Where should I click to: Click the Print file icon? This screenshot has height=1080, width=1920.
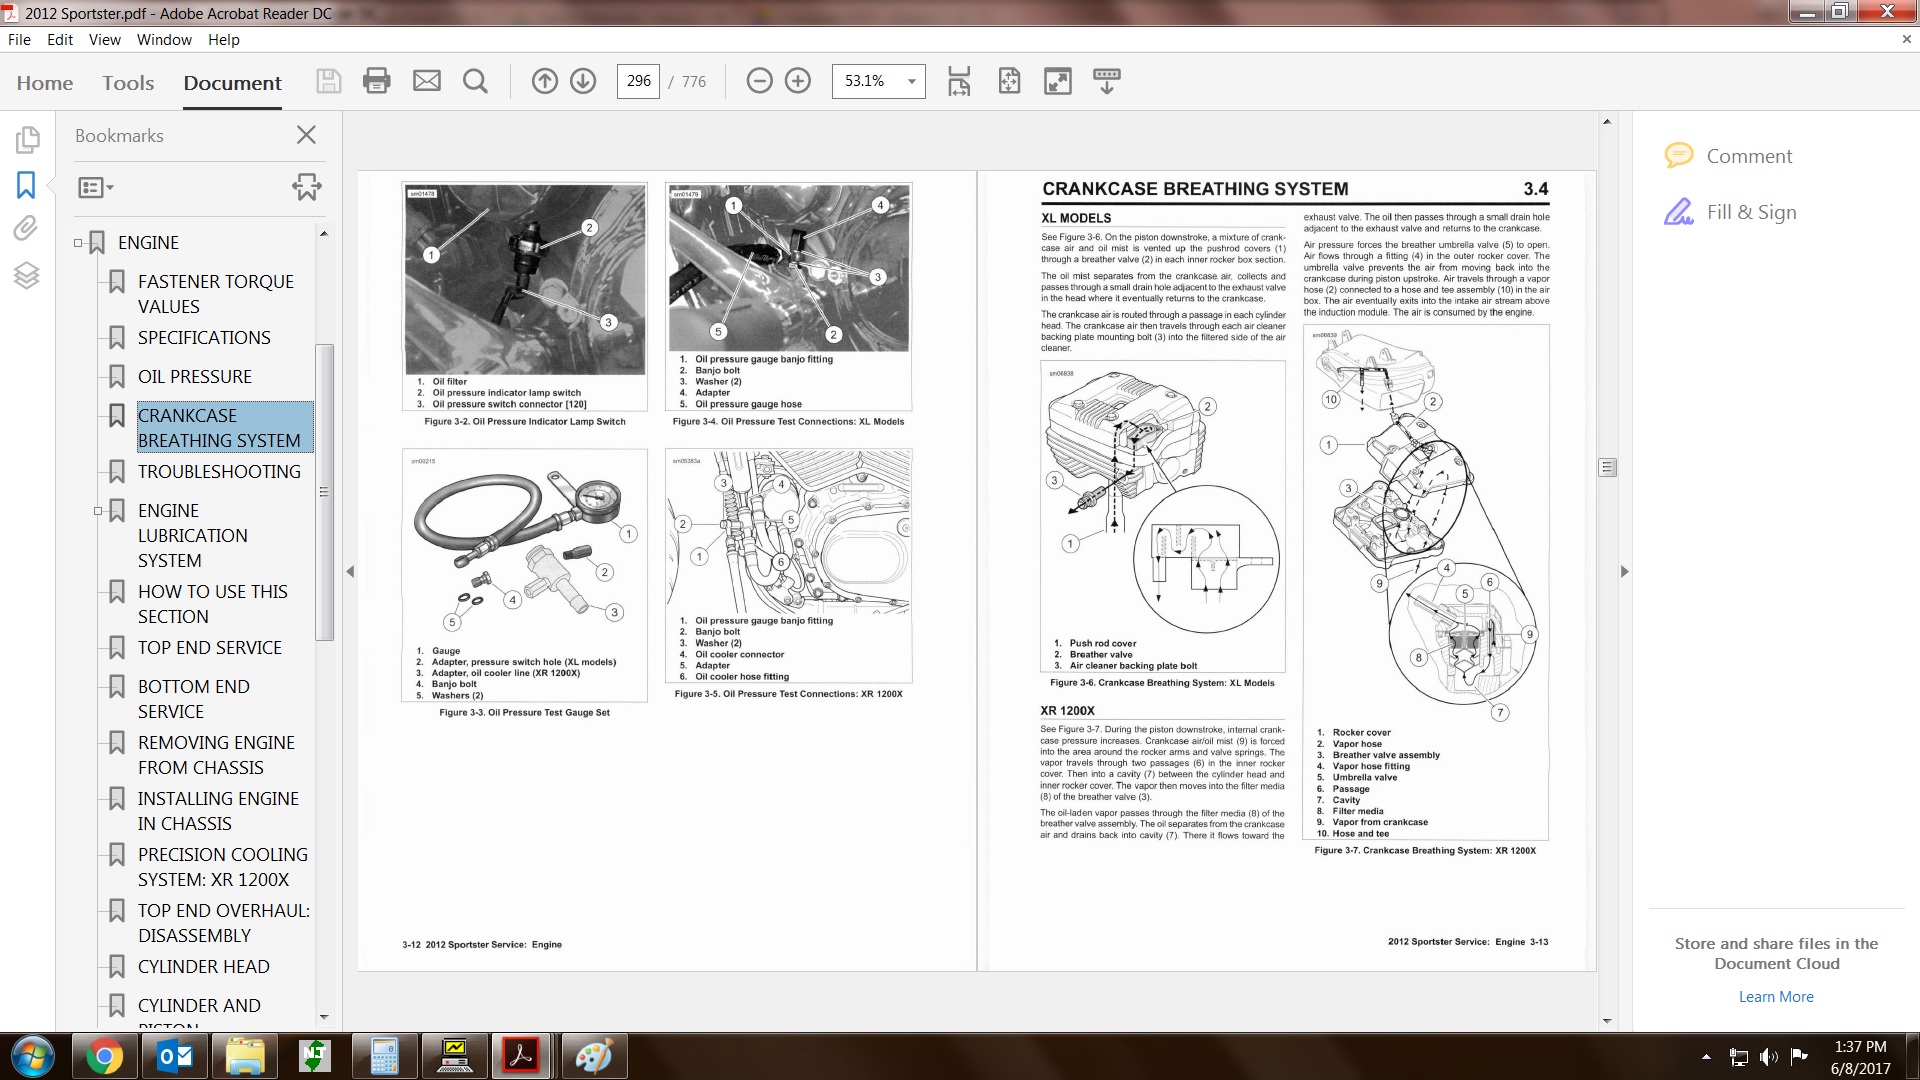pos(377,81)
